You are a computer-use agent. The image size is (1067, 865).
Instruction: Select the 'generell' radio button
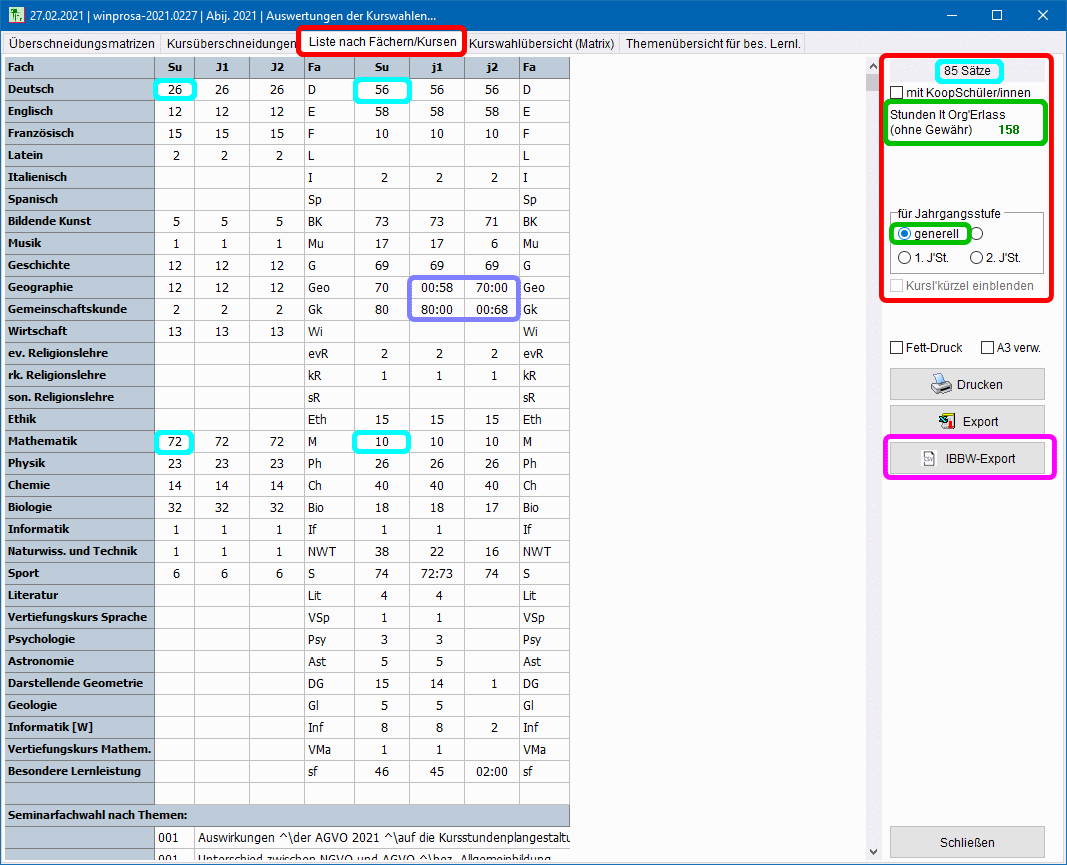coord(905,234)
